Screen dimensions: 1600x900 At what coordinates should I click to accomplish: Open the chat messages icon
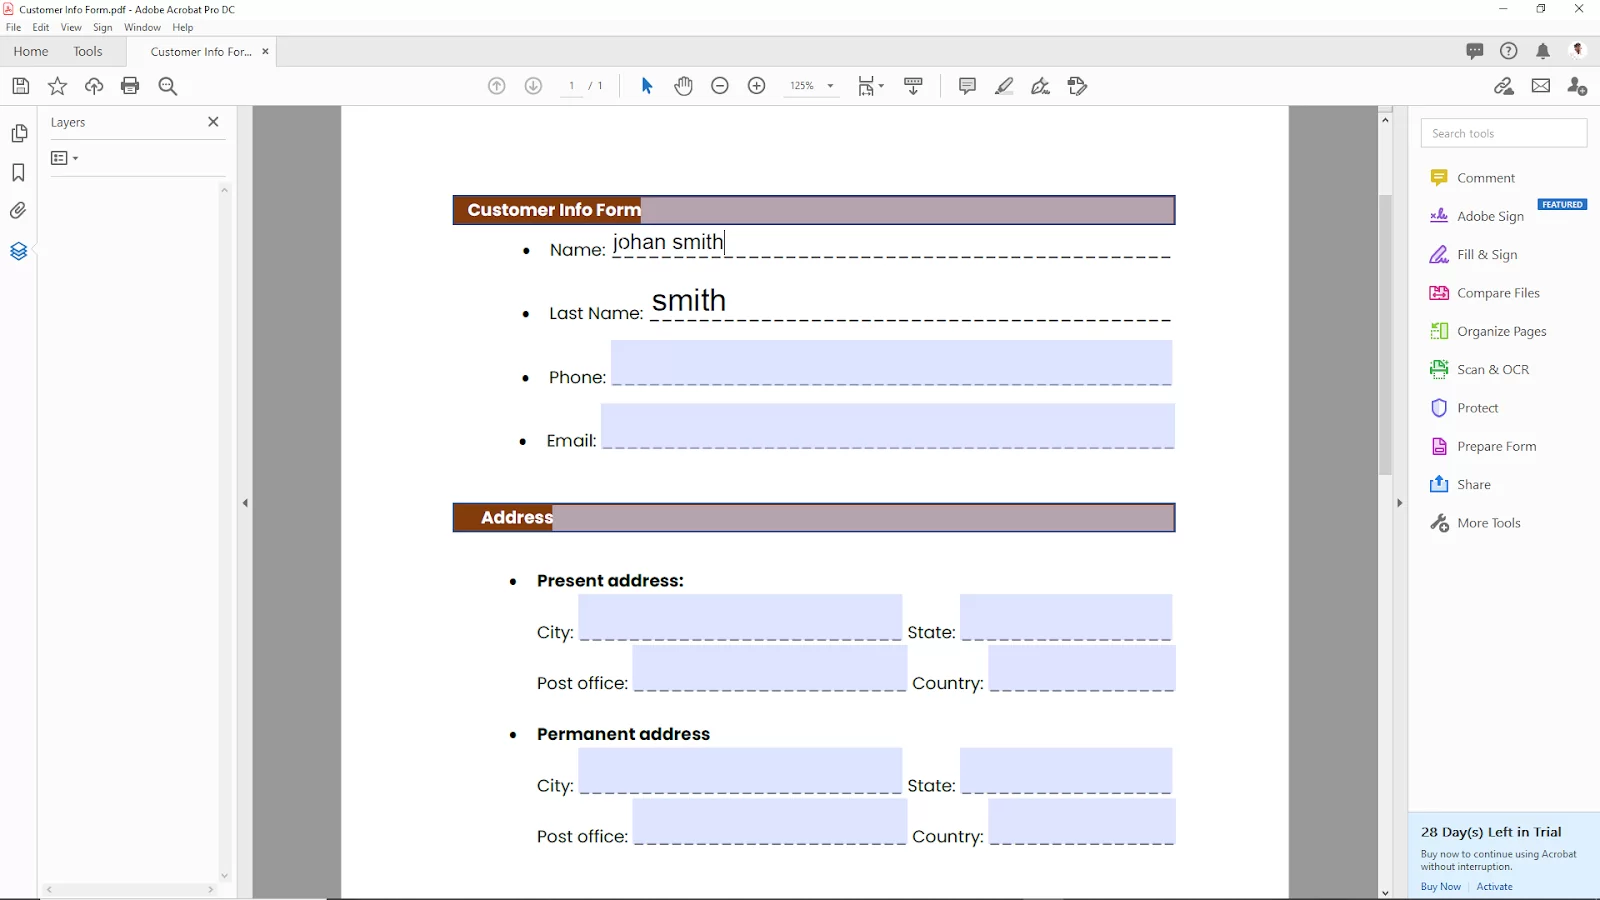pyautogui.click(x=1475, y=51)
